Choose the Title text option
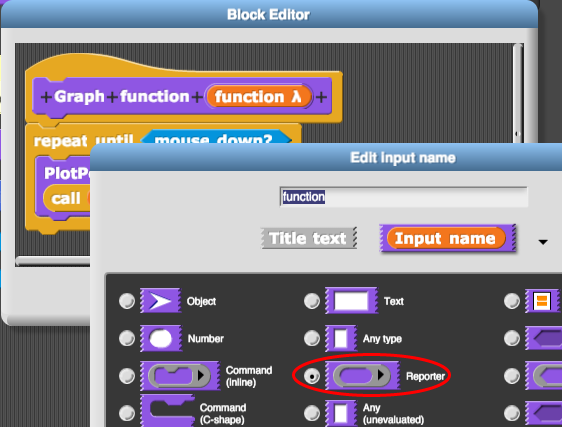562x427 pixels. point(308,238)
